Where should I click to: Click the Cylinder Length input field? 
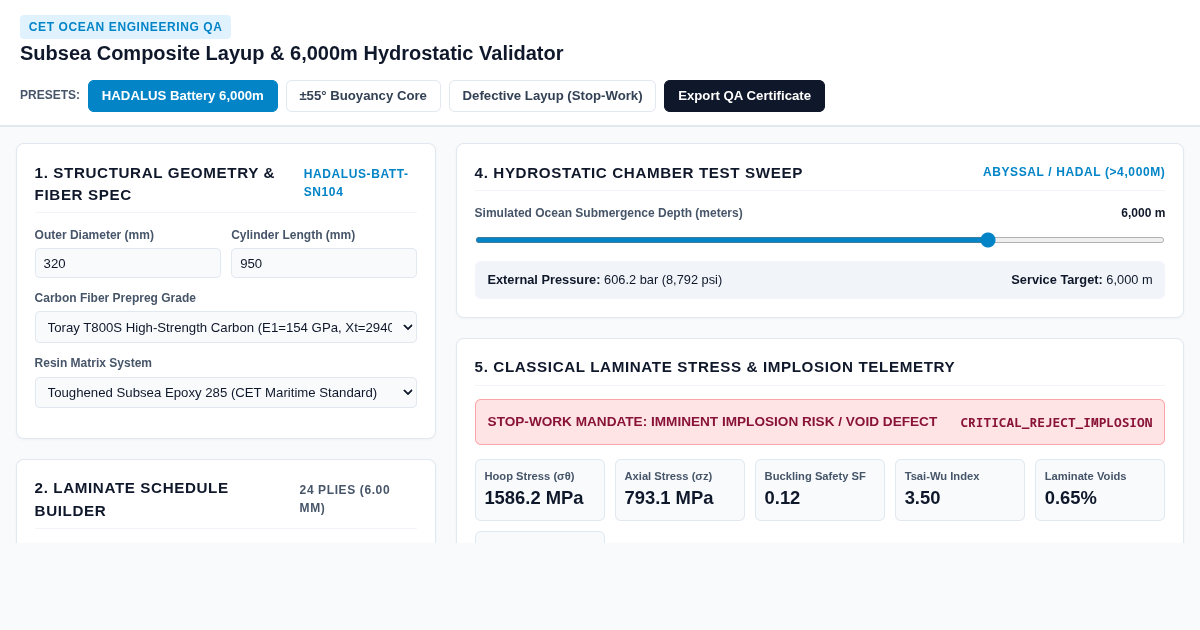click(x=324, y=263)
